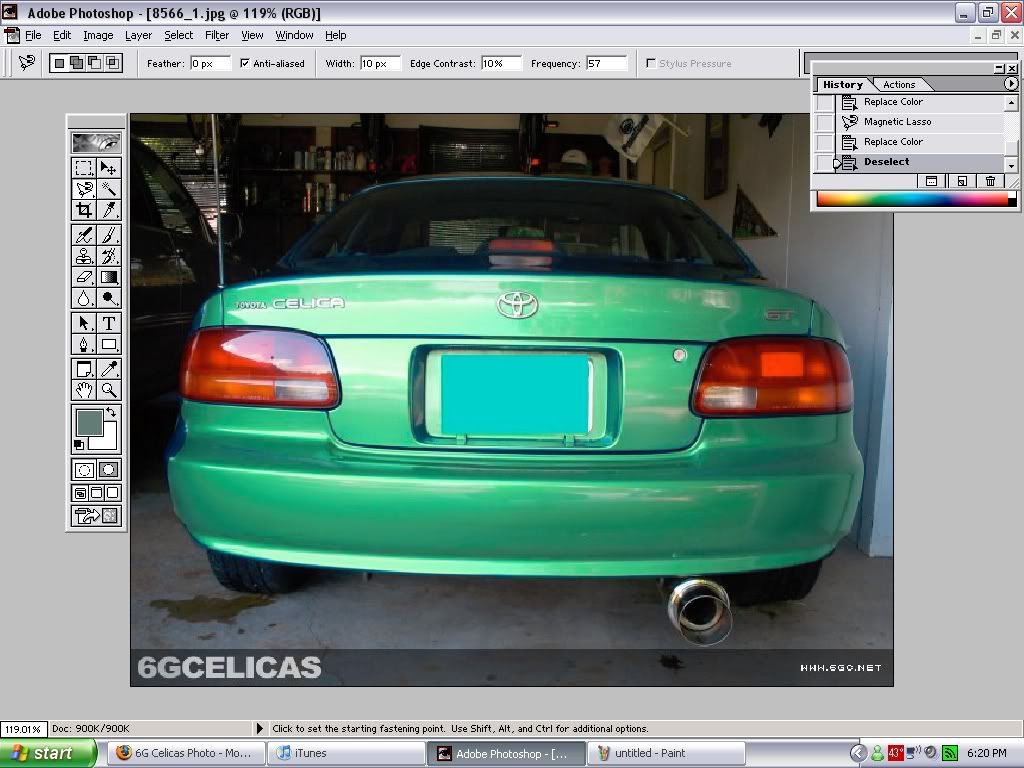Screen dimensions: 1024x768
Task: Pick the Dodge tool
Action: click(108, 298)
